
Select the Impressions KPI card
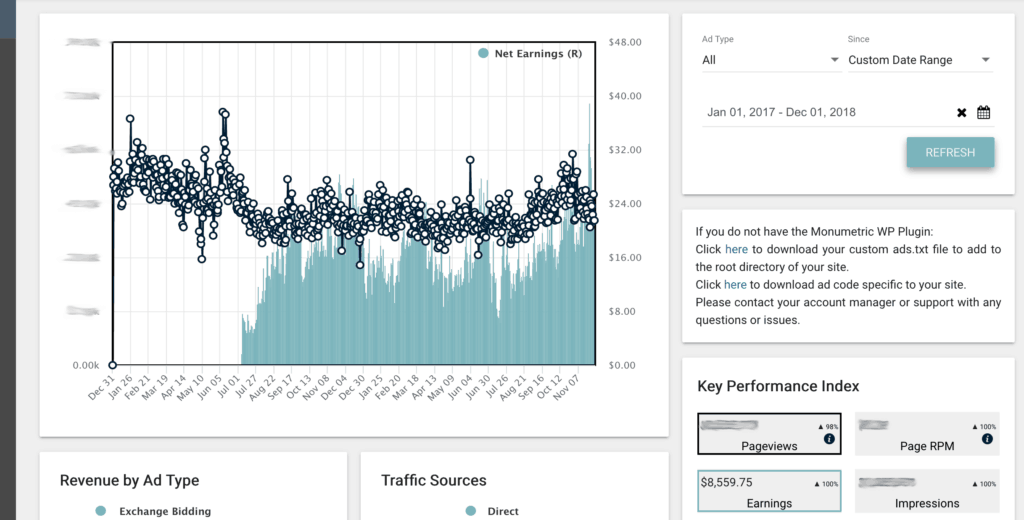[x=927, y=492]
